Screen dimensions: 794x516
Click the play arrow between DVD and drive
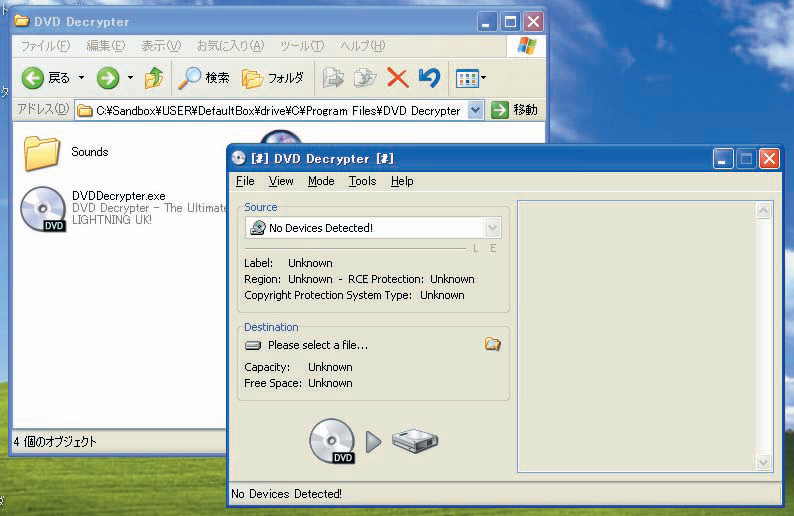coord(374,442)
